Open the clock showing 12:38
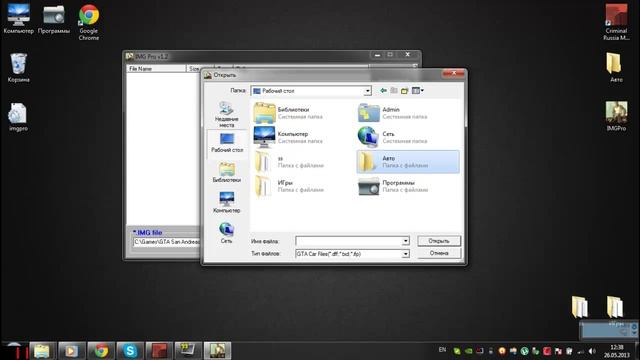Viewport: 640px width, 360px height. click(617, 351)
